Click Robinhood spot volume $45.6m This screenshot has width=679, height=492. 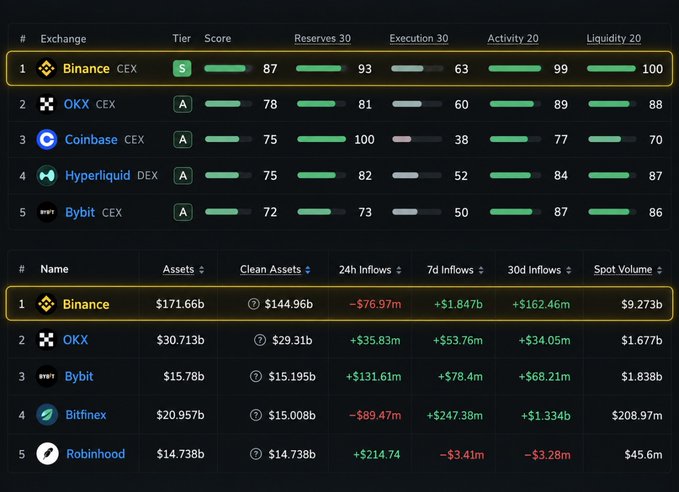(643, 454)
